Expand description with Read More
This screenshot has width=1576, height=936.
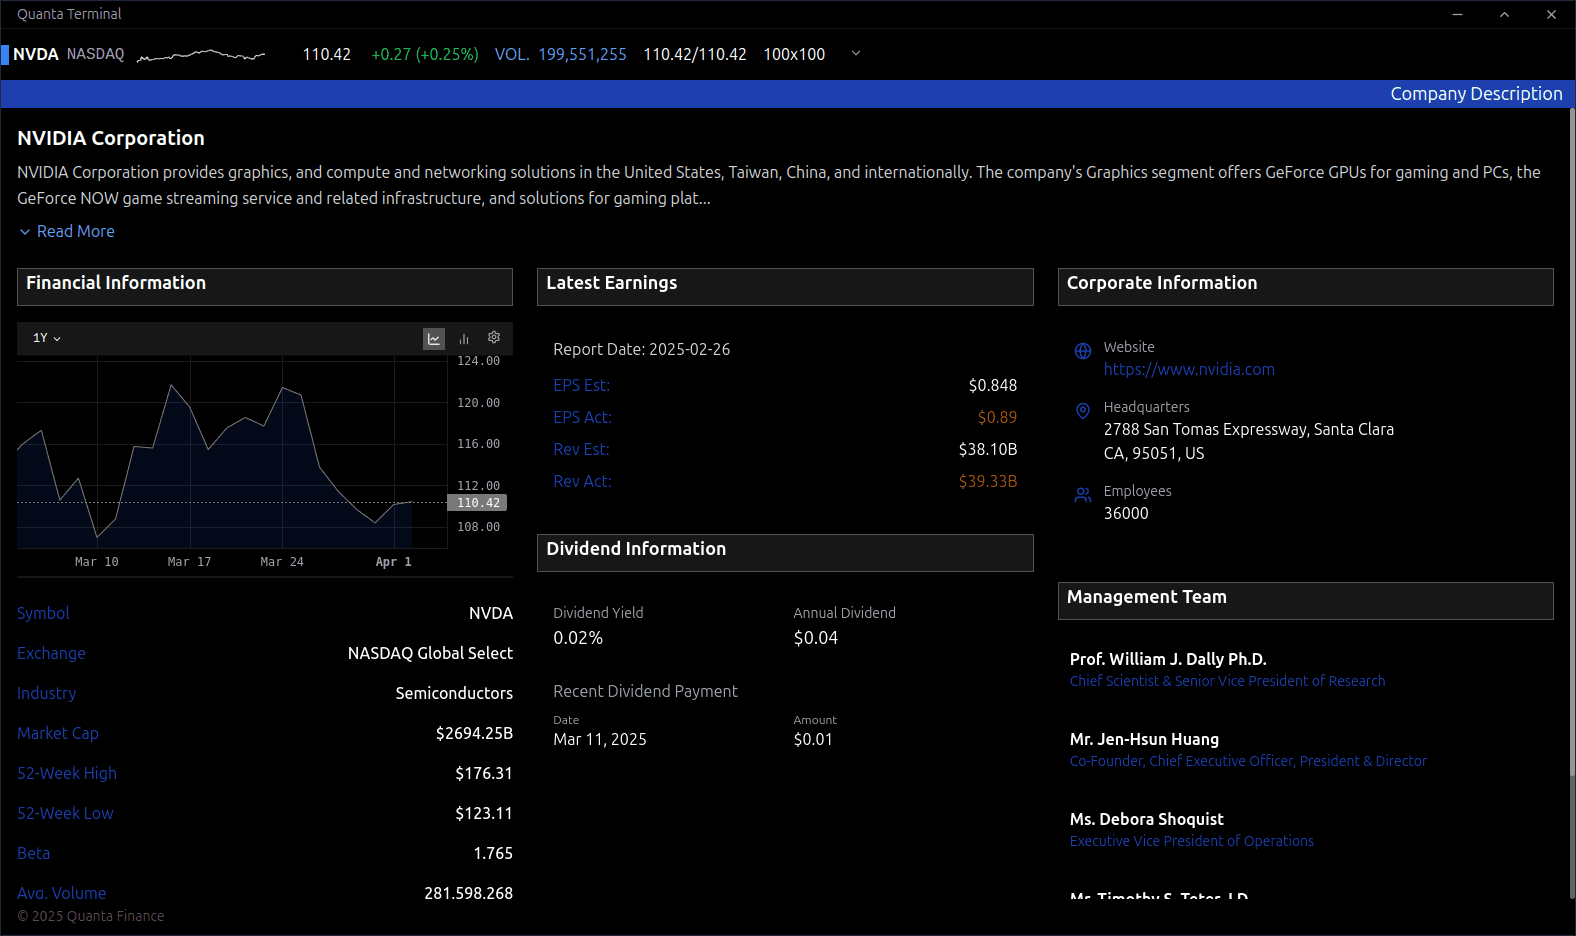(67, 231)
